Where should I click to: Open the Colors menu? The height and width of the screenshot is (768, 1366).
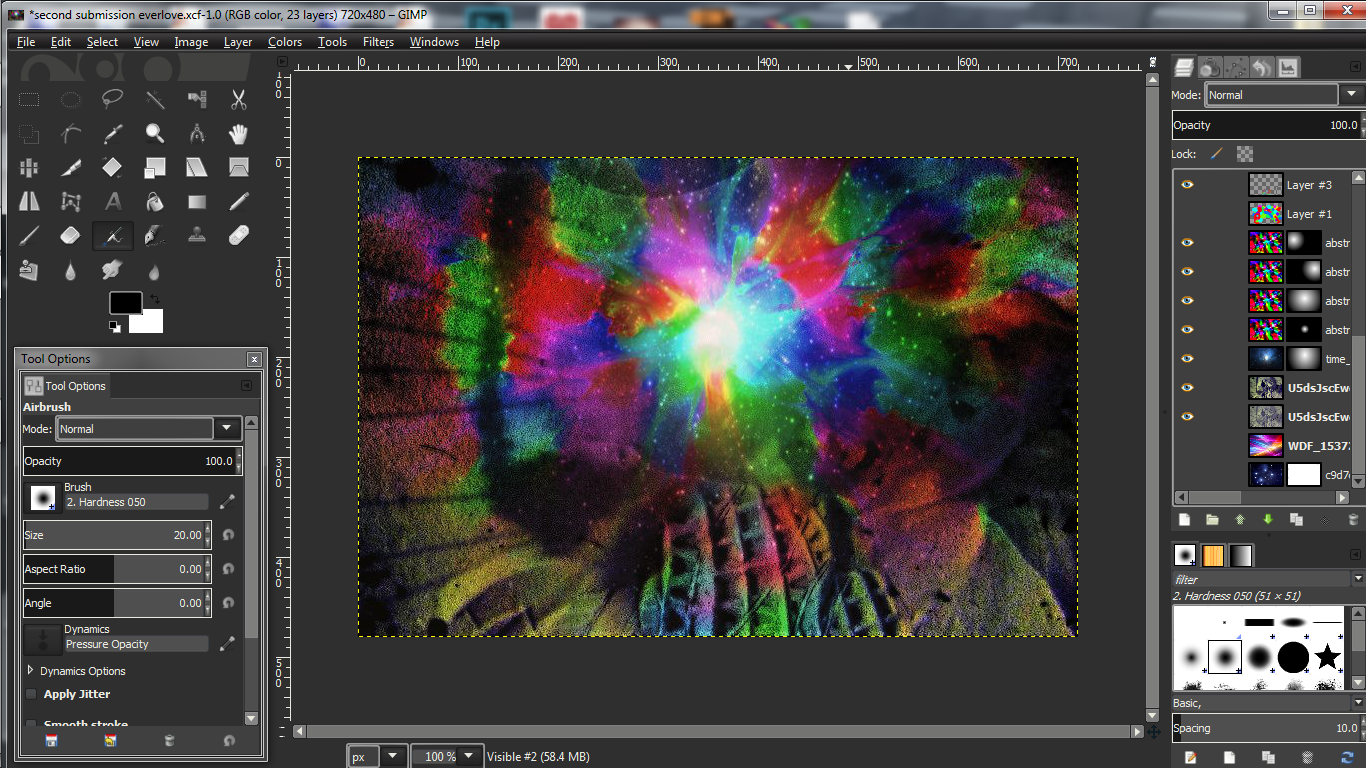[x=285, y=42]
